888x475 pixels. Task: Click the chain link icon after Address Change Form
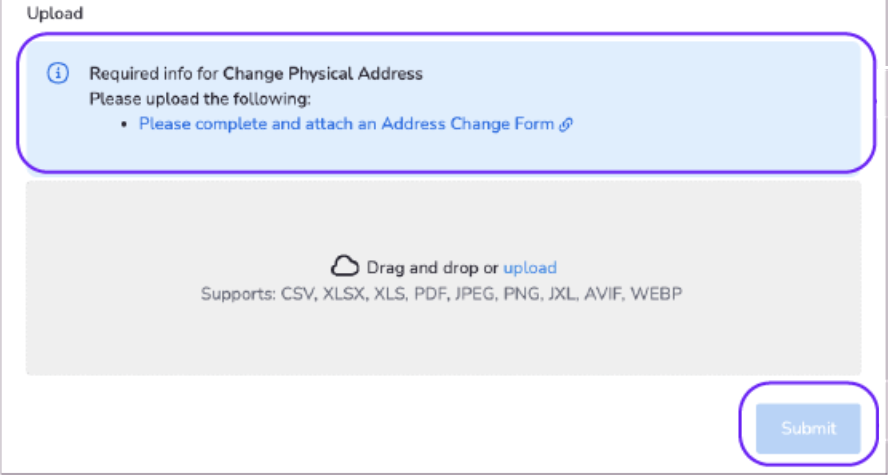click(566, 125)
